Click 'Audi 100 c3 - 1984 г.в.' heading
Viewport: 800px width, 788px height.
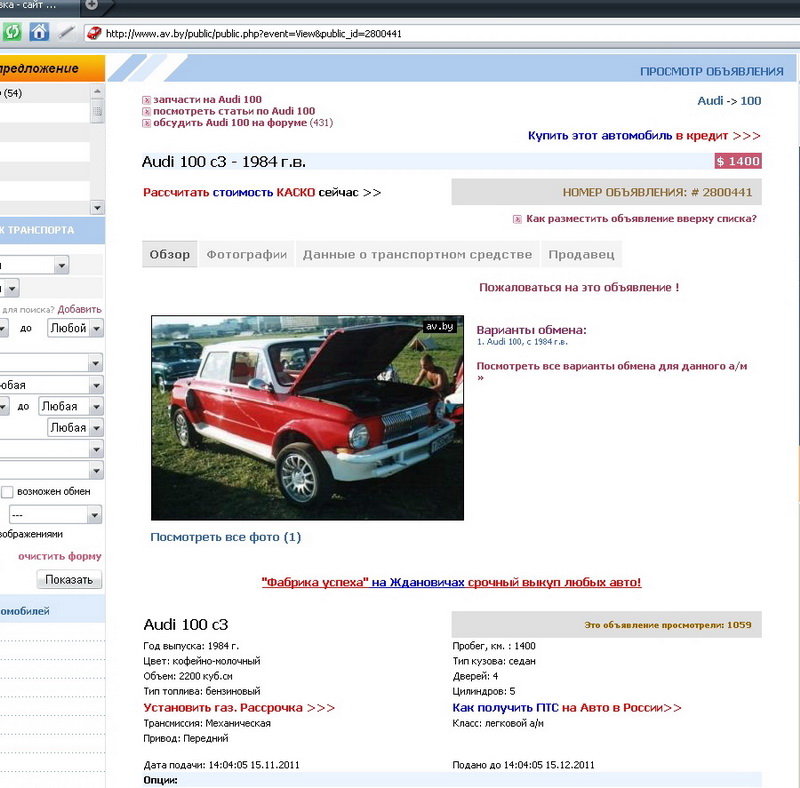(x=223, y=162)
